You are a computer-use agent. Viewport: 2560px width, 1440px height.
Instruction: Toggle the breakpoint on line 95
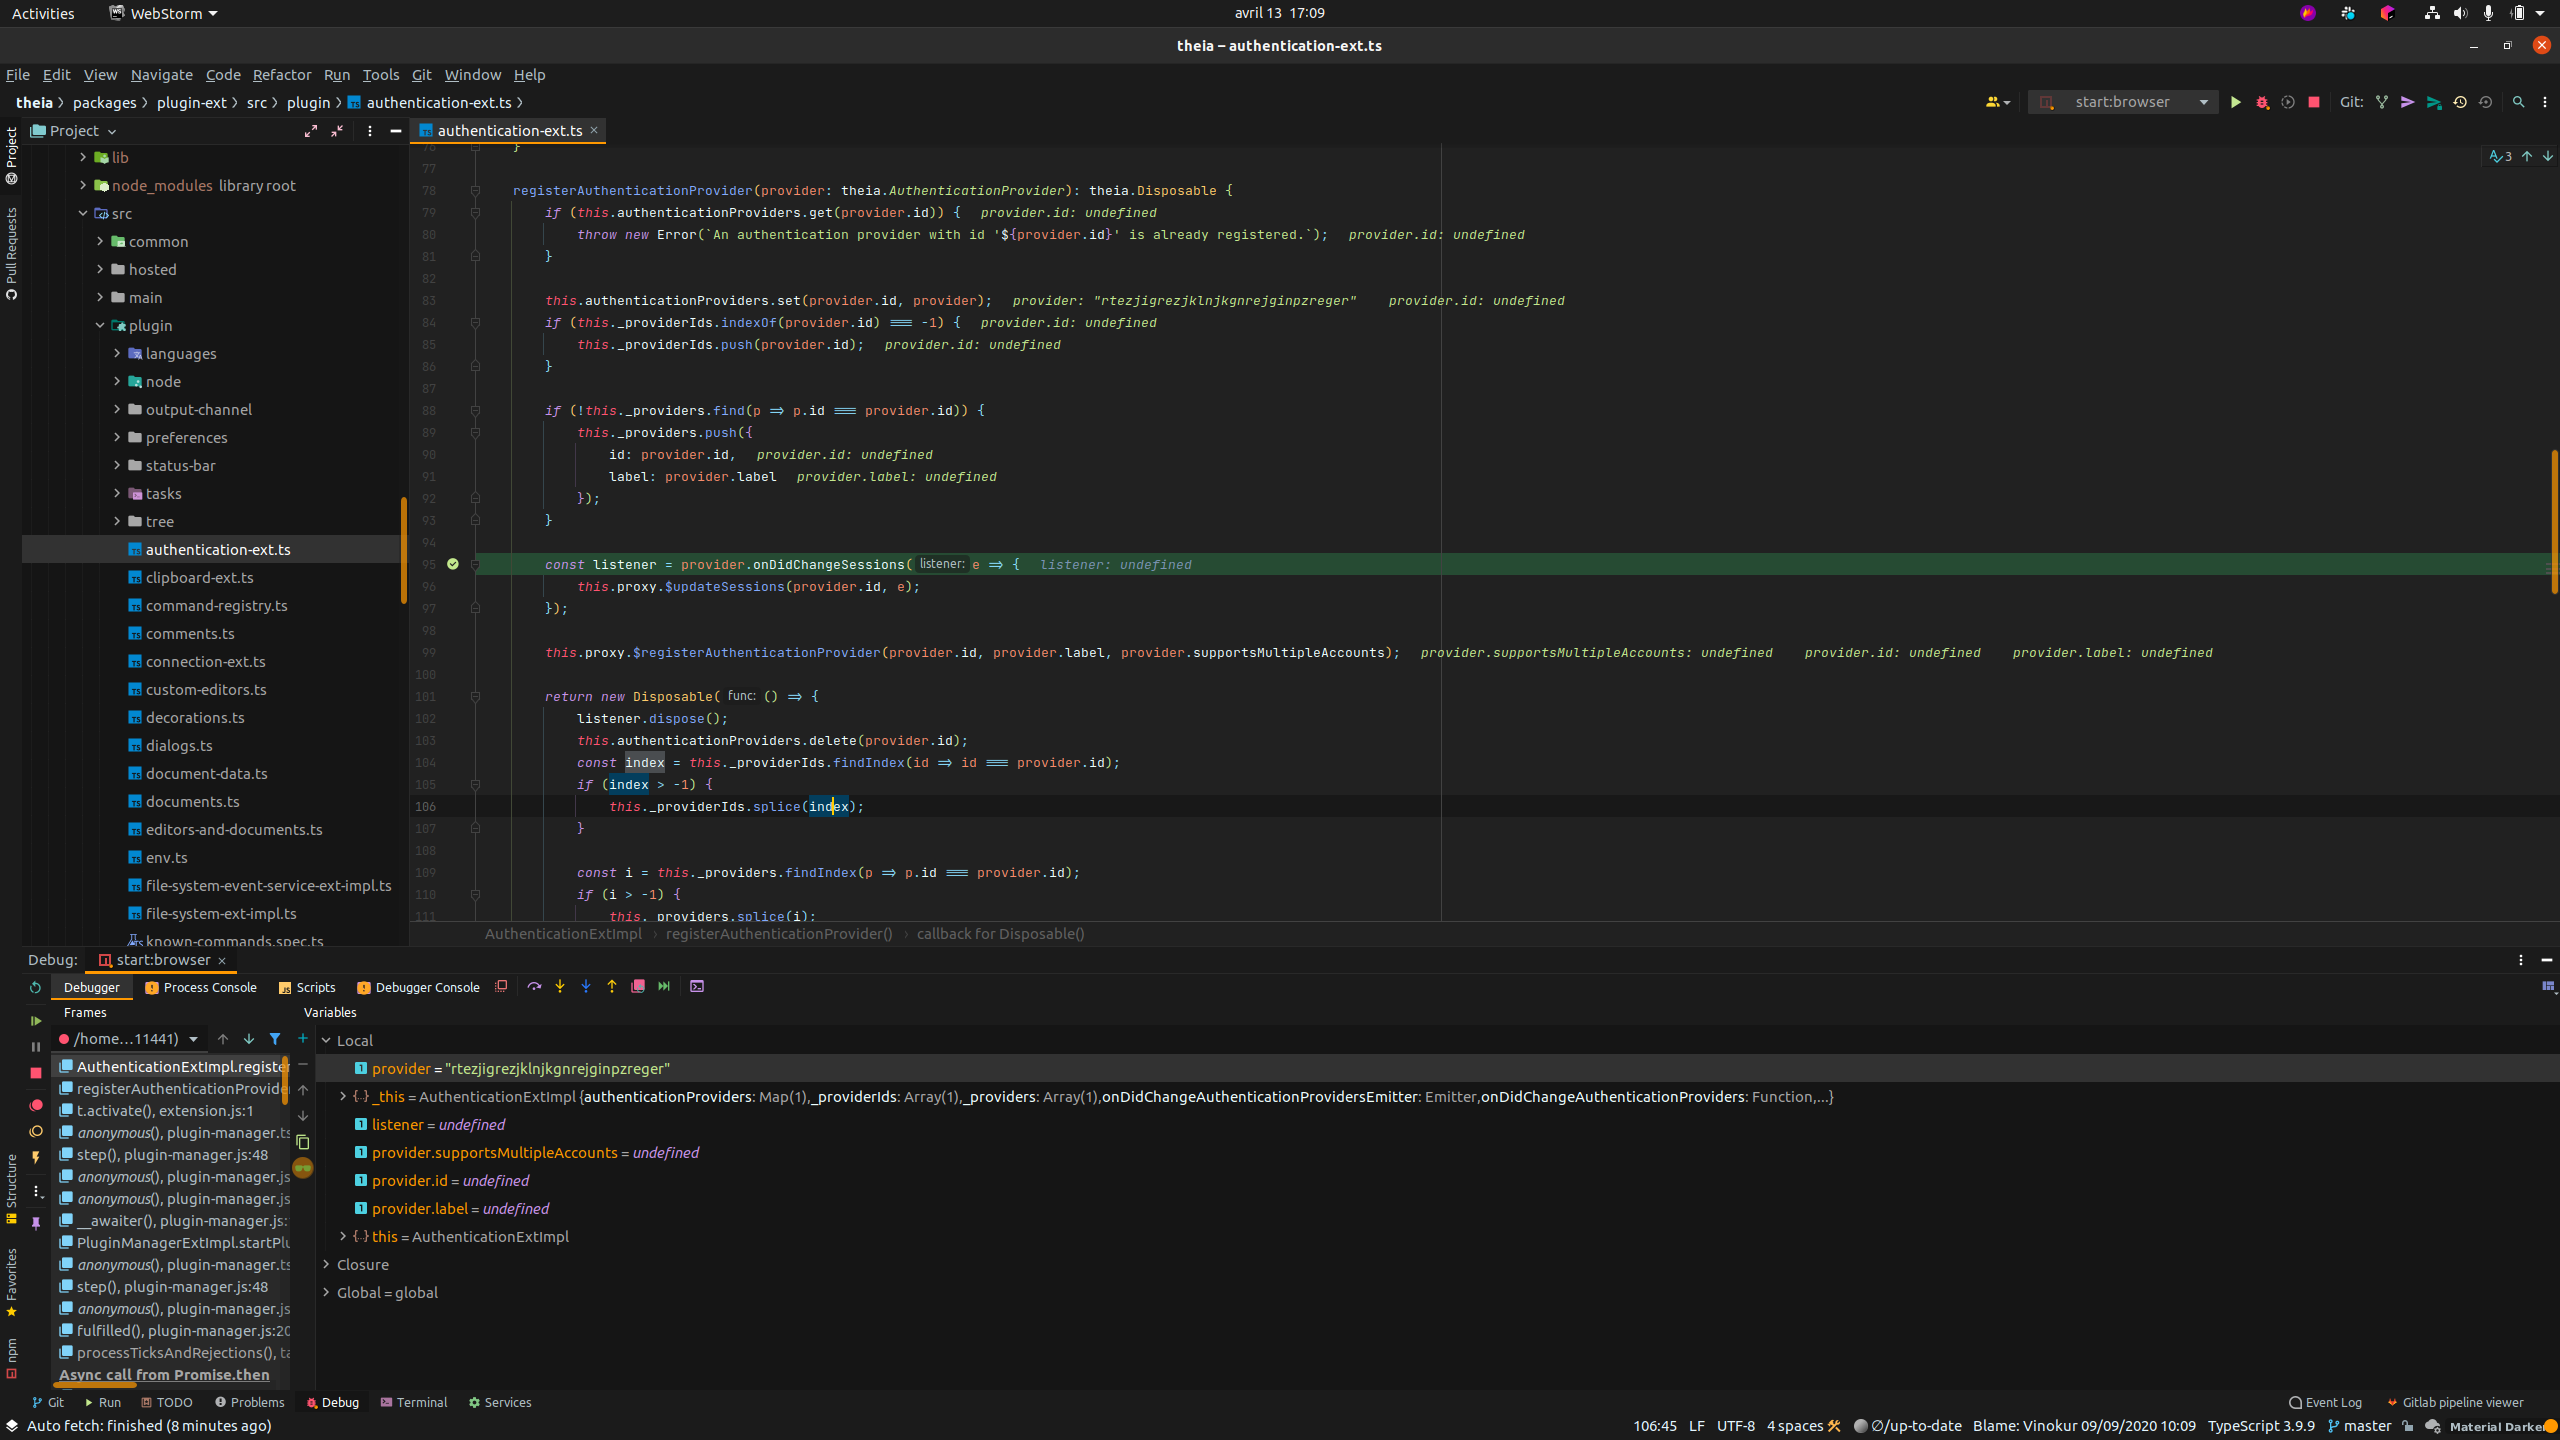pos(453,564)
